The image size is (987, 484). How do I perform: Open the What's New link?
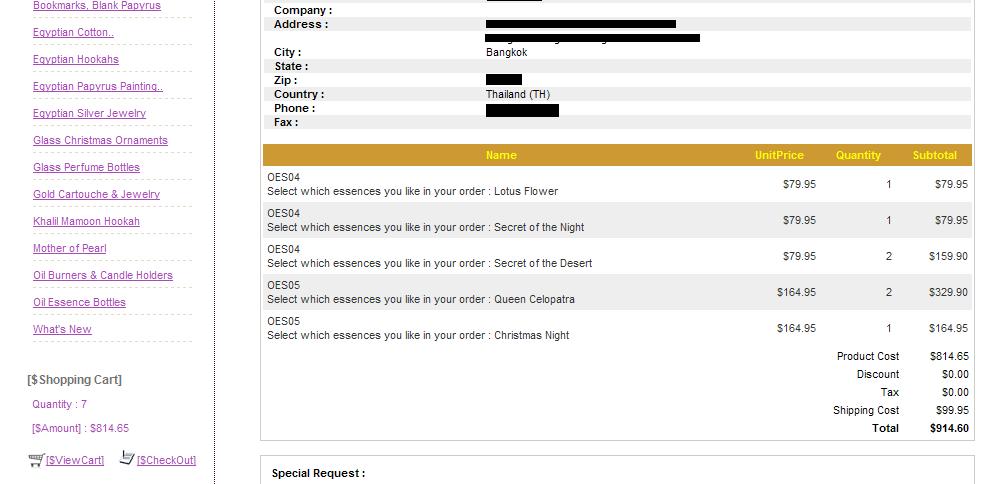coord(62,330)
